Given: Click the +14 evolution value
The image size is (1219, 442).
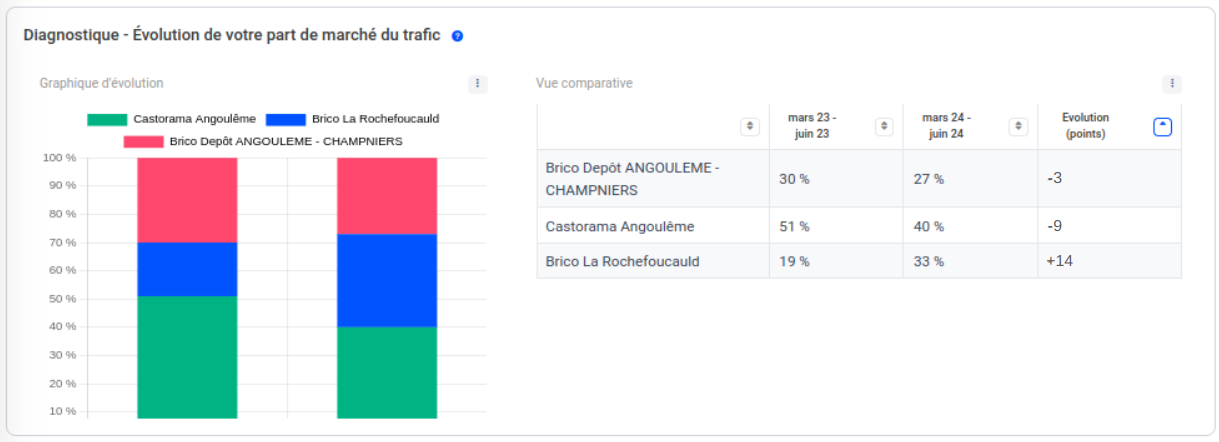Looking at the screenshot, I should tap(1060, 262).
